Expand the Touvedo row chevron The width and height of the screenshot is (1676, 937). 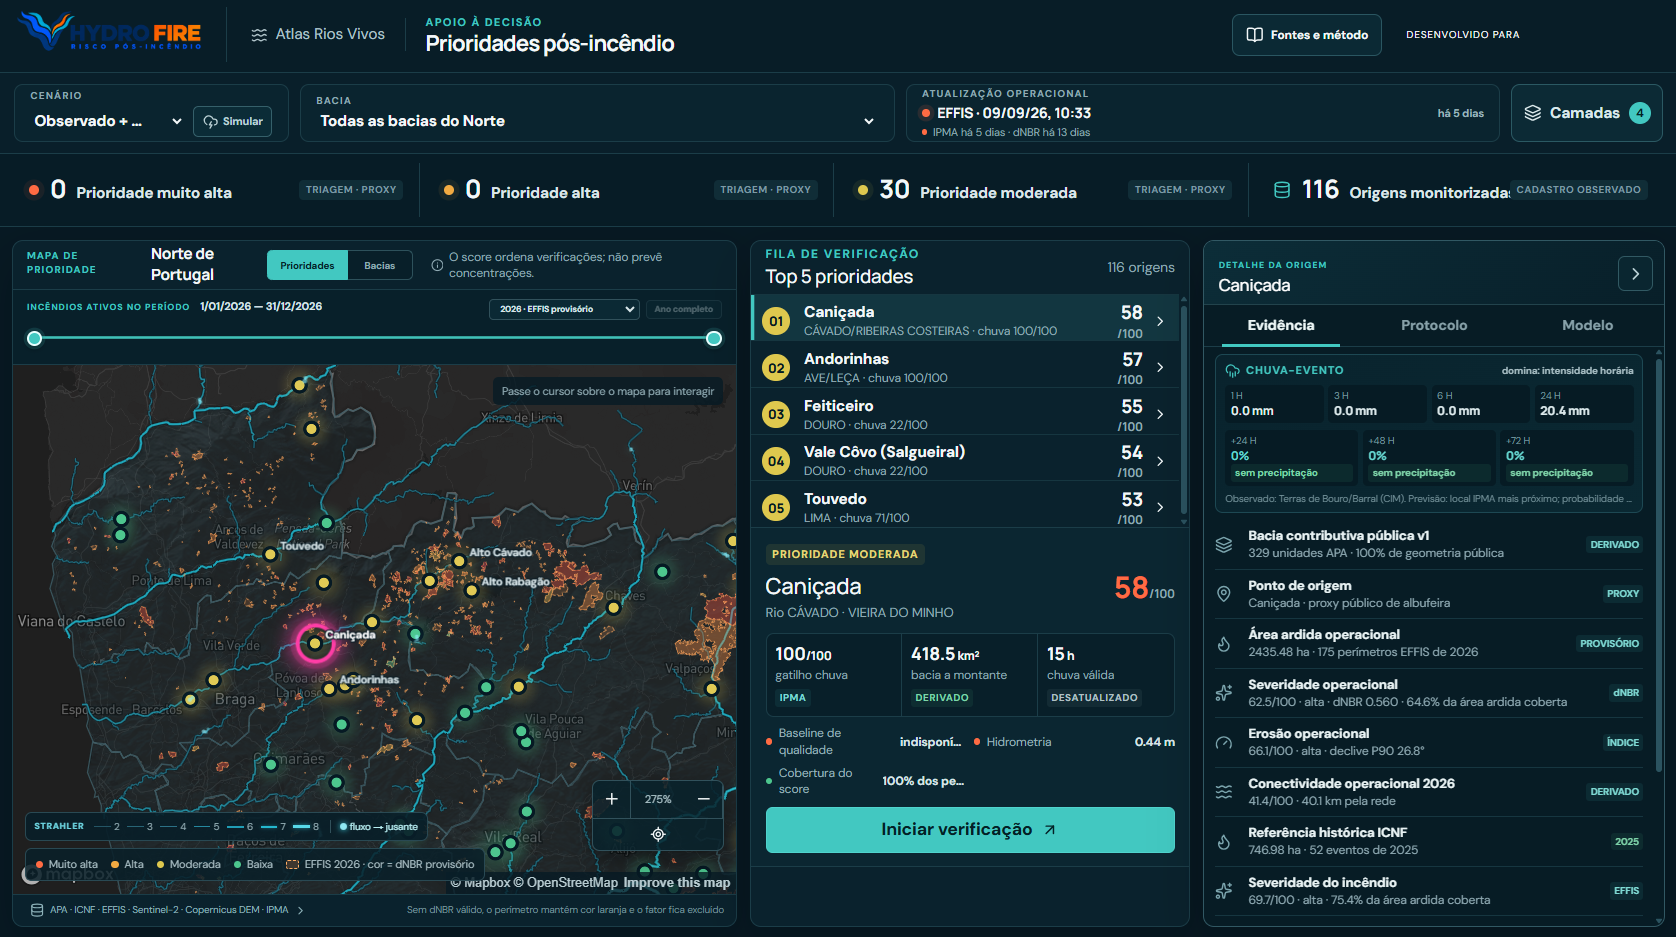coord(1160,507)
